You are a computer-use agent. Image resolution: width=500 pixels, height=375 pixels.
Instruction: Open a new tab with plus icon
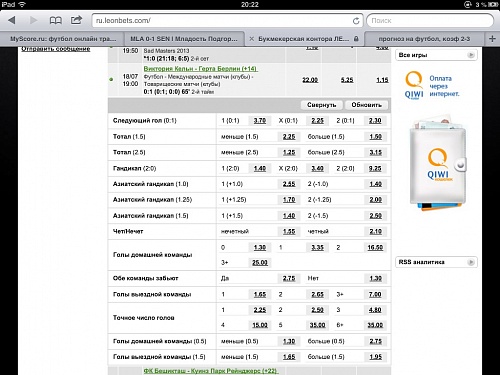click(x=492, y=39)
